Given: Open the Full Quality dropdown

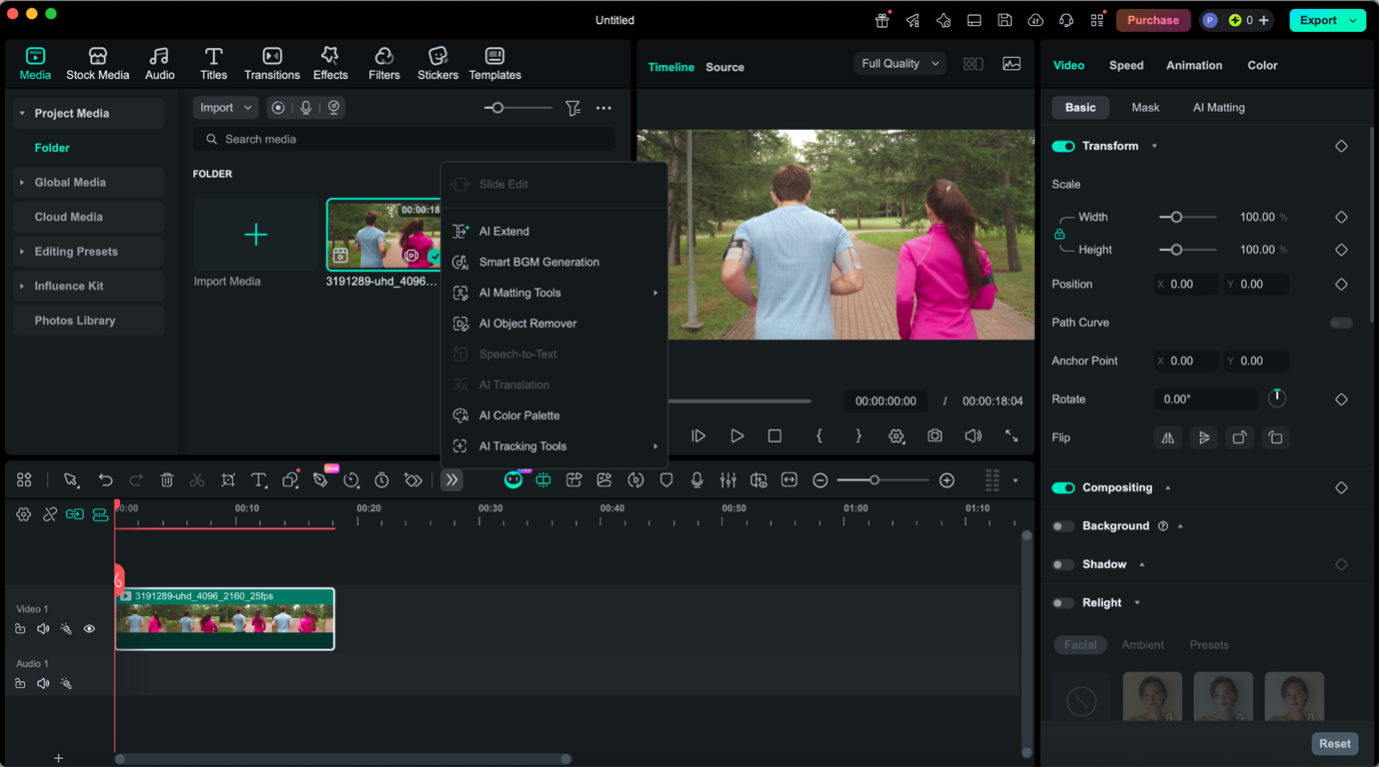Looking at the screenshot, I should click(898, 63).
